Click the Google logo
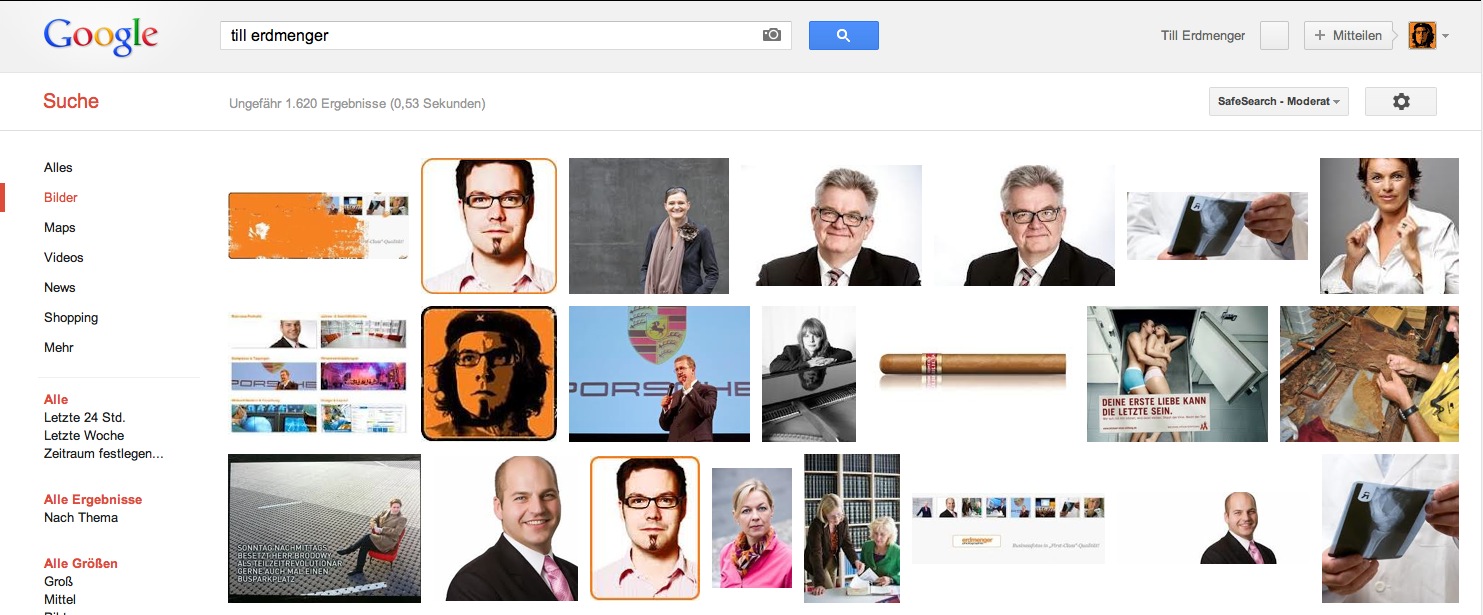 point(100,36)
